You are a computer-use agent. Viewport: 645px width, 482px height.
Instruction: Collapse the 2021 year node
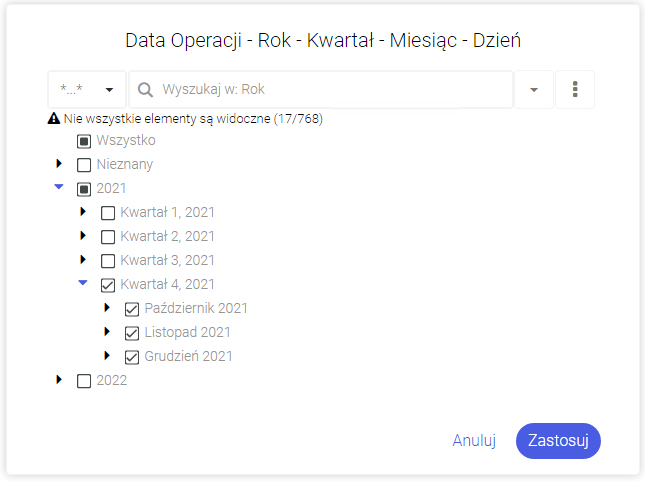[59, 187]
